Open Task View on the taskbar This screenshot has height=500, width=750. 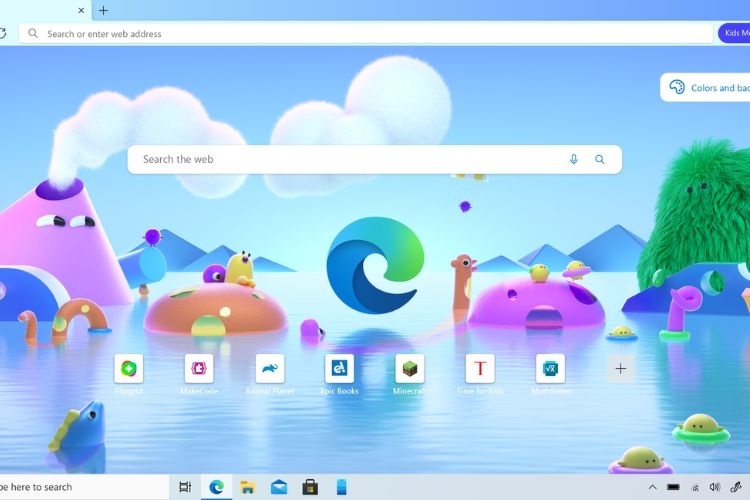tap(185, 487)
